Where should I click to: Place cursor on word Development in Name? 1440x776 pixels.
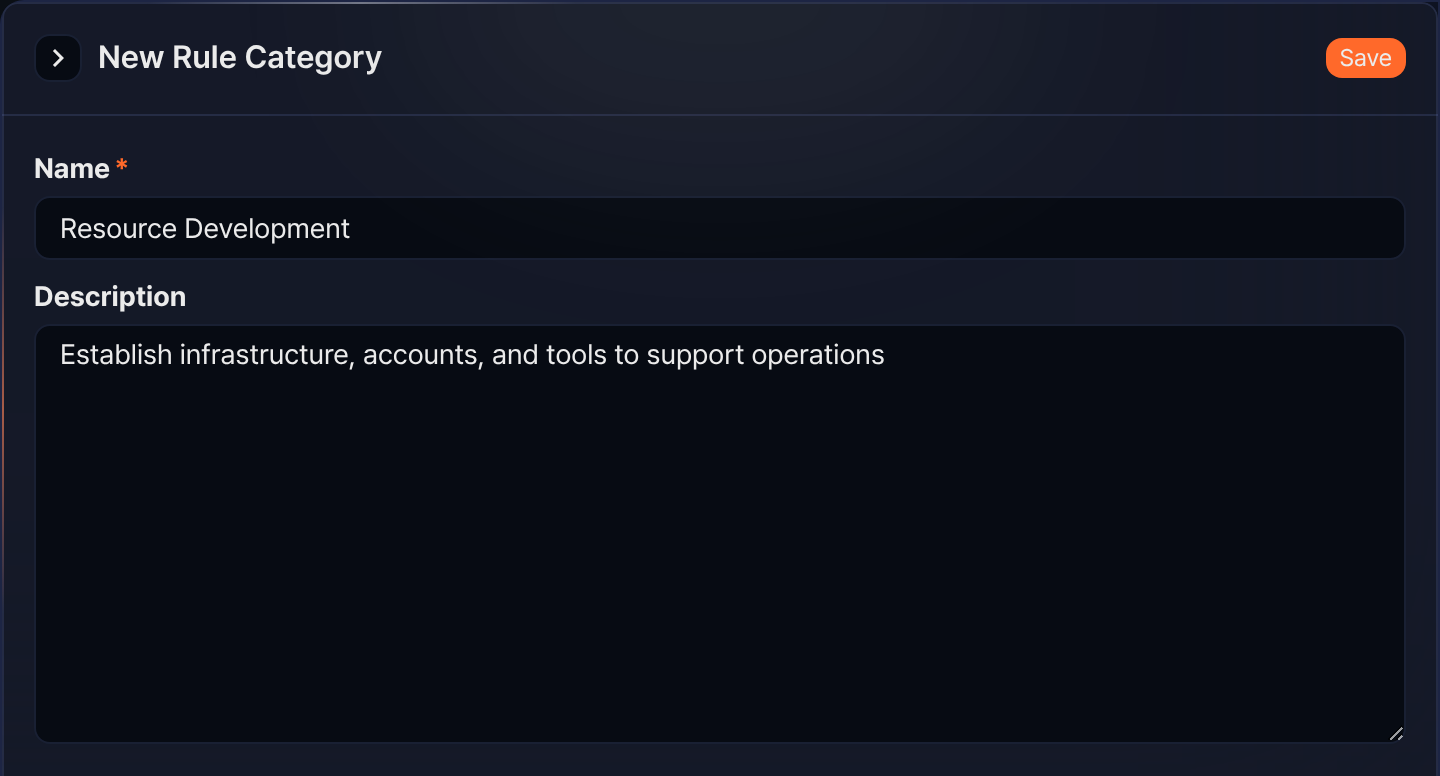point(267,230)
